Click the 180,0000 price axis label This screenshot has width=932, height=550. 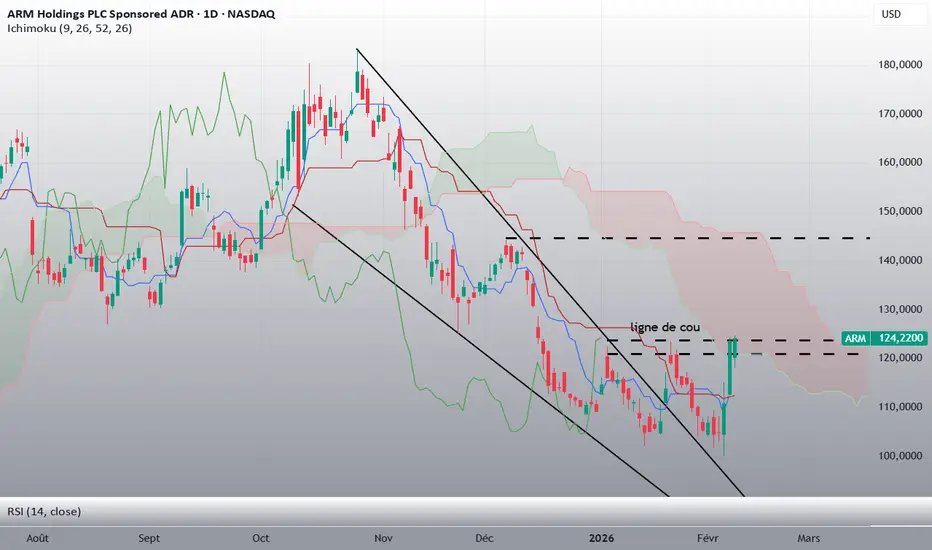coord(900,64)
